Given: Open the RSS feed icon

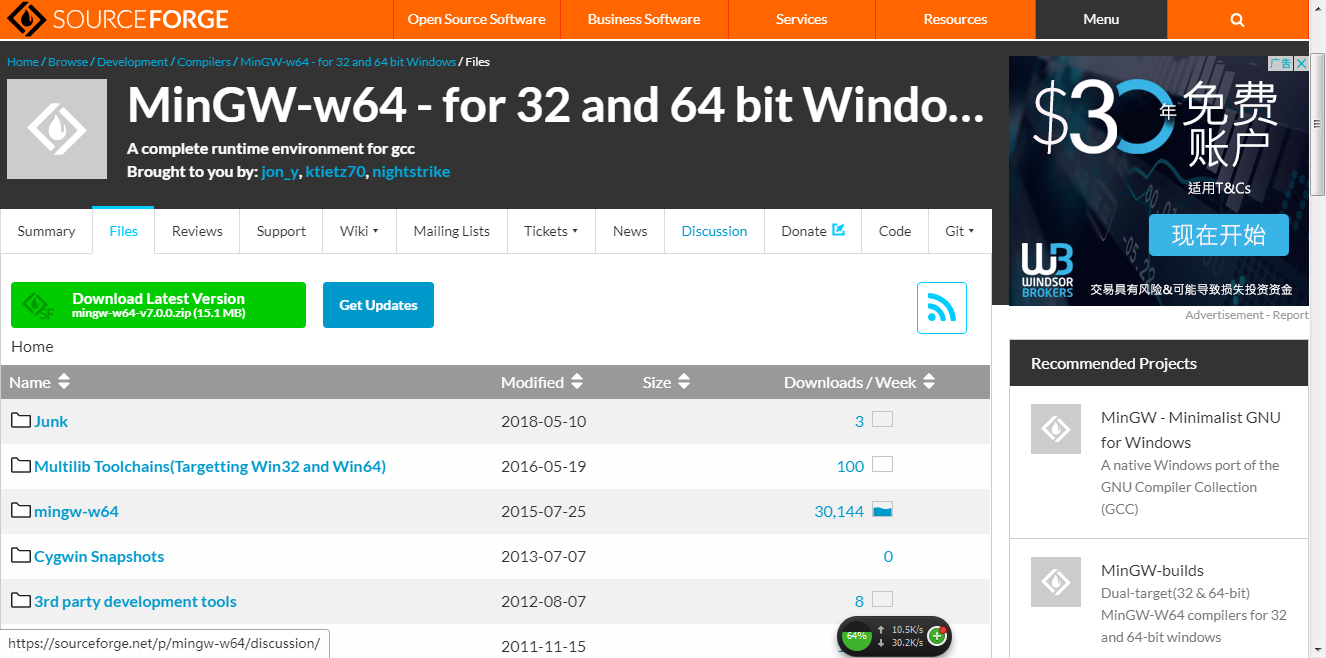Looking at the screenshot, I should click(942, 308).
